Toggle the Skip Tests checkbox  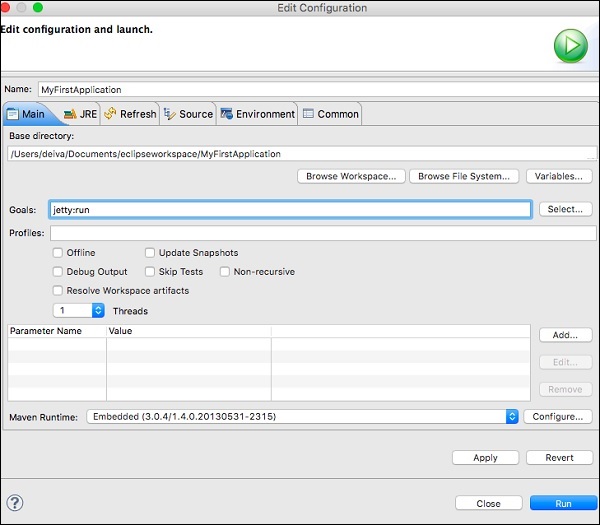150,271
